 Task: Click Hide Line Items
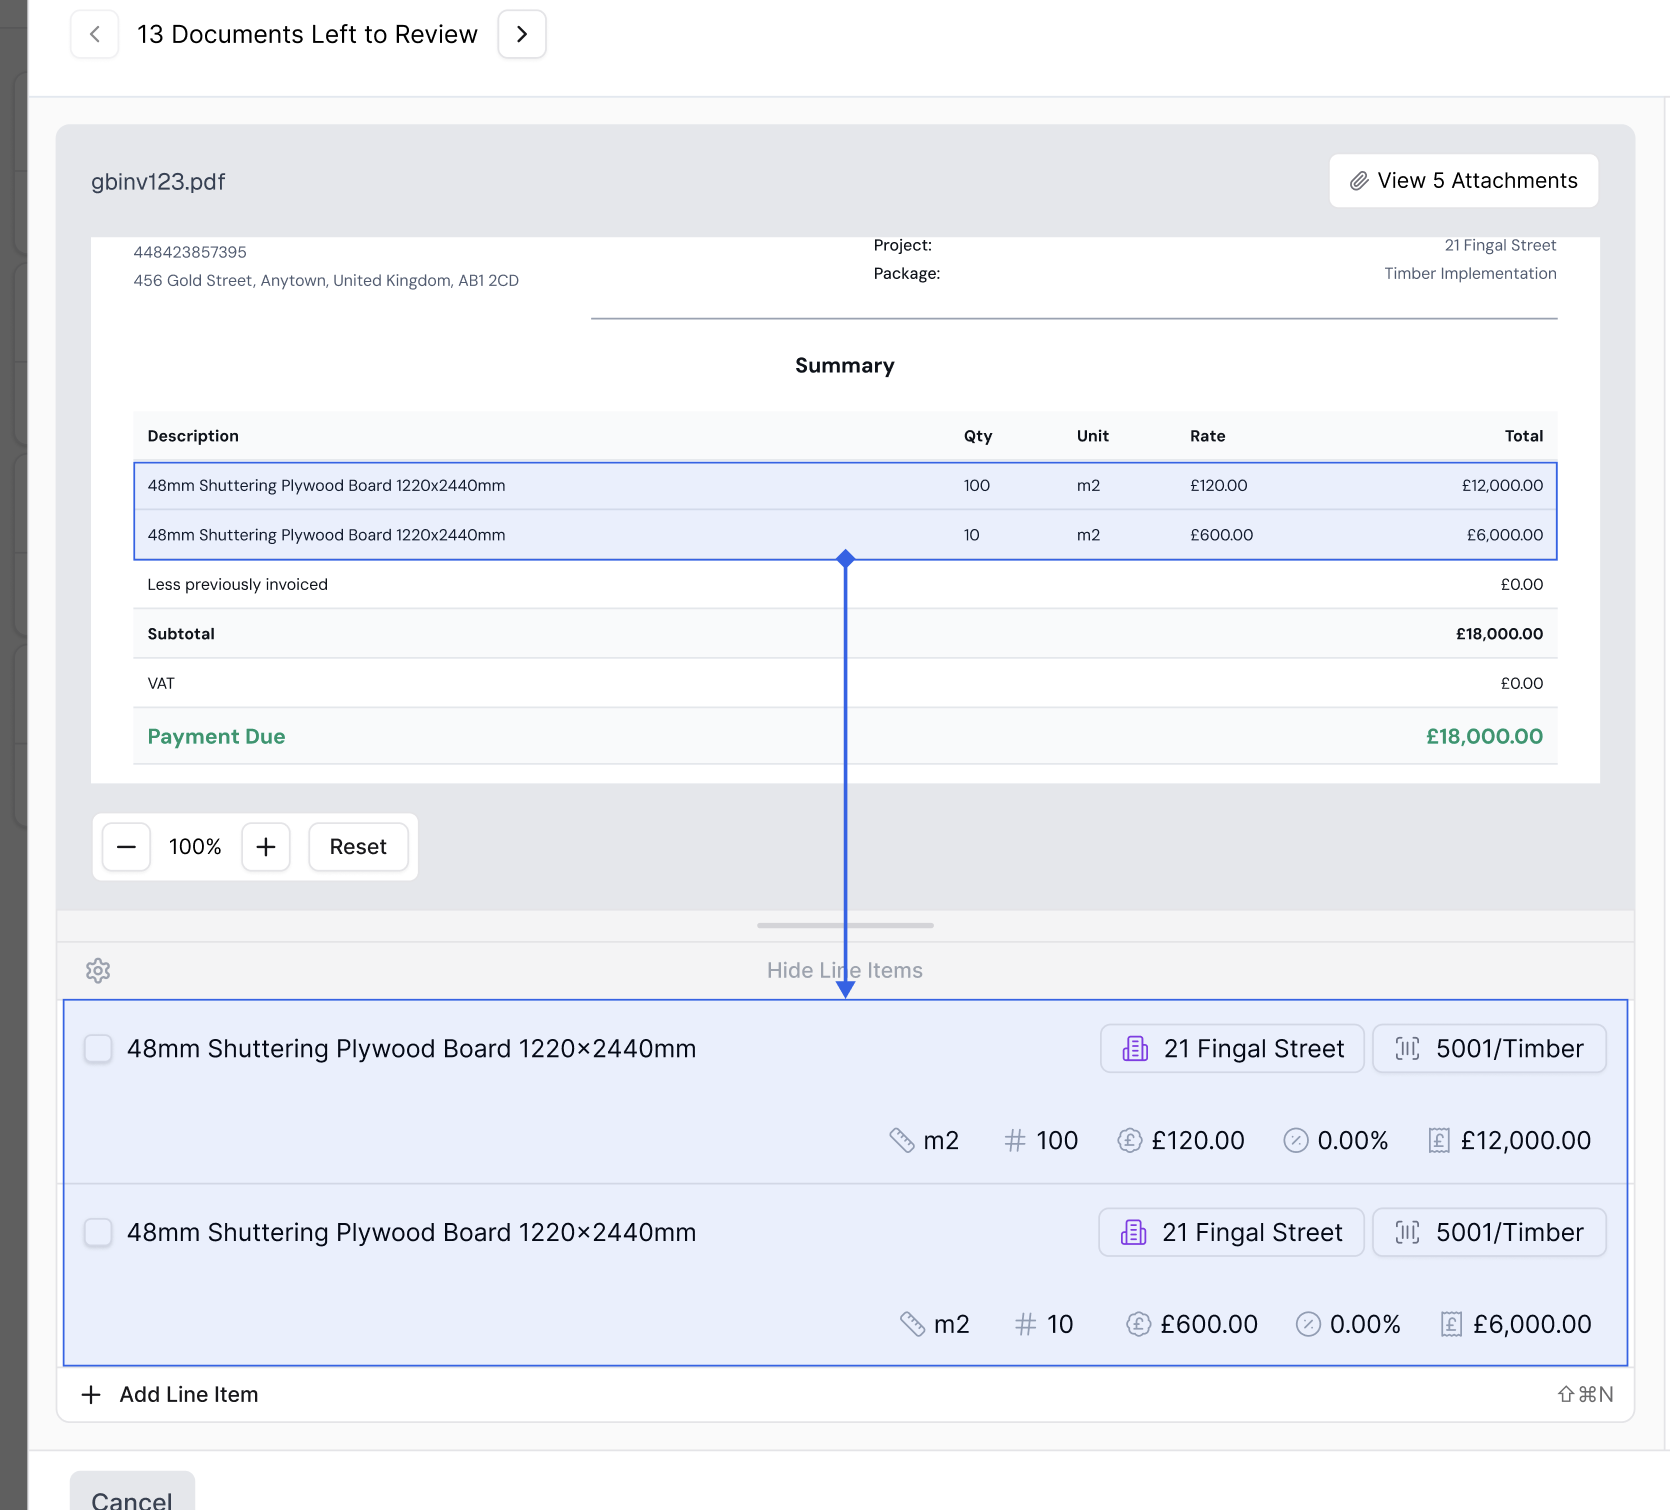click(x=845, y=971)
